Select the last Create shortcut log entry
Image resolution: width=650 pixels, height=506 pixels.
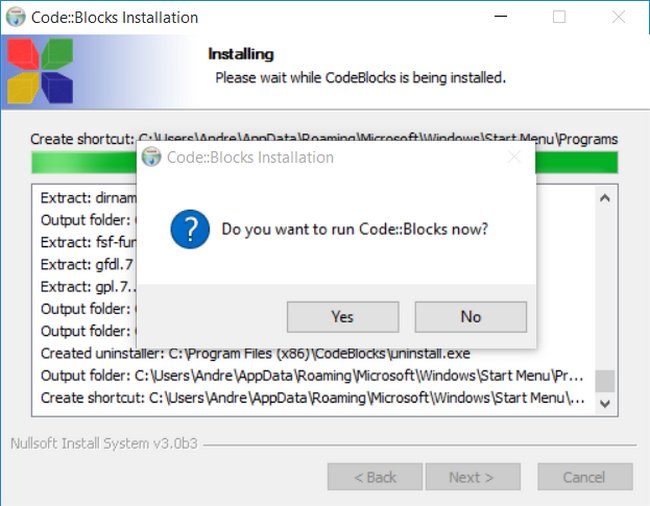tap(313, 398)
